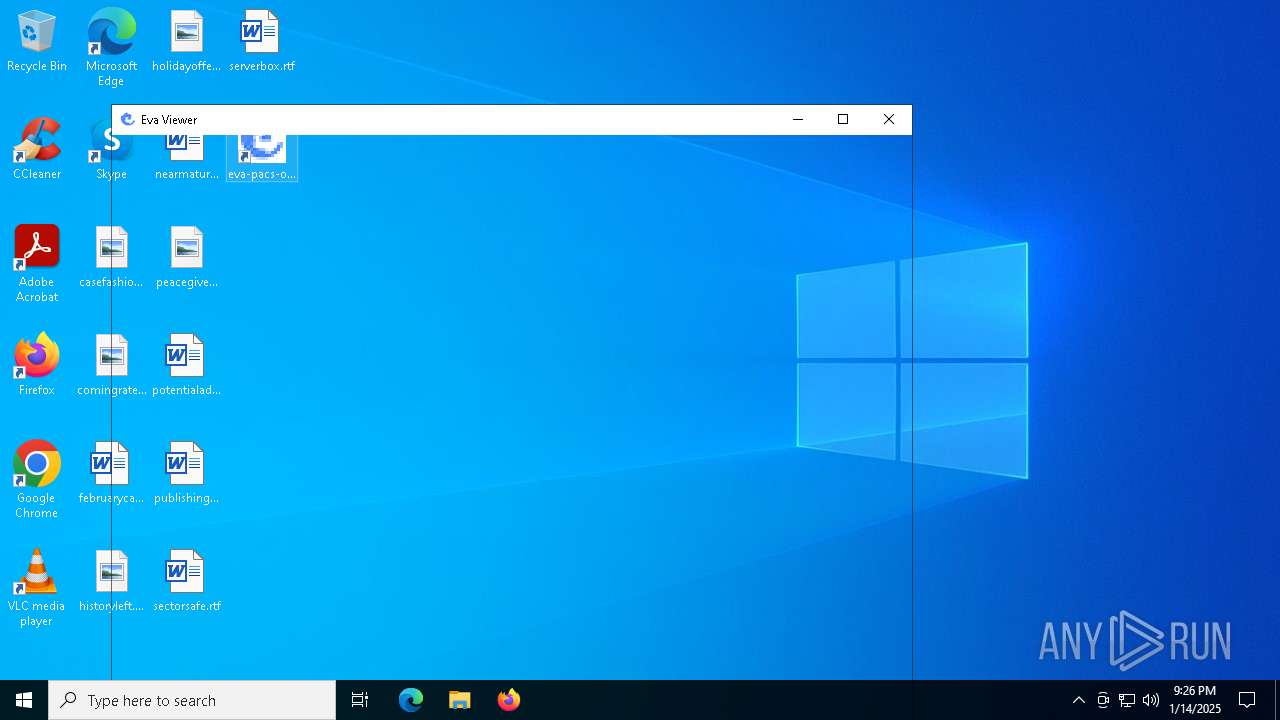Open the volume control tray icon
Viewport: 1280px width, 720px height.
click(1151, 700)
